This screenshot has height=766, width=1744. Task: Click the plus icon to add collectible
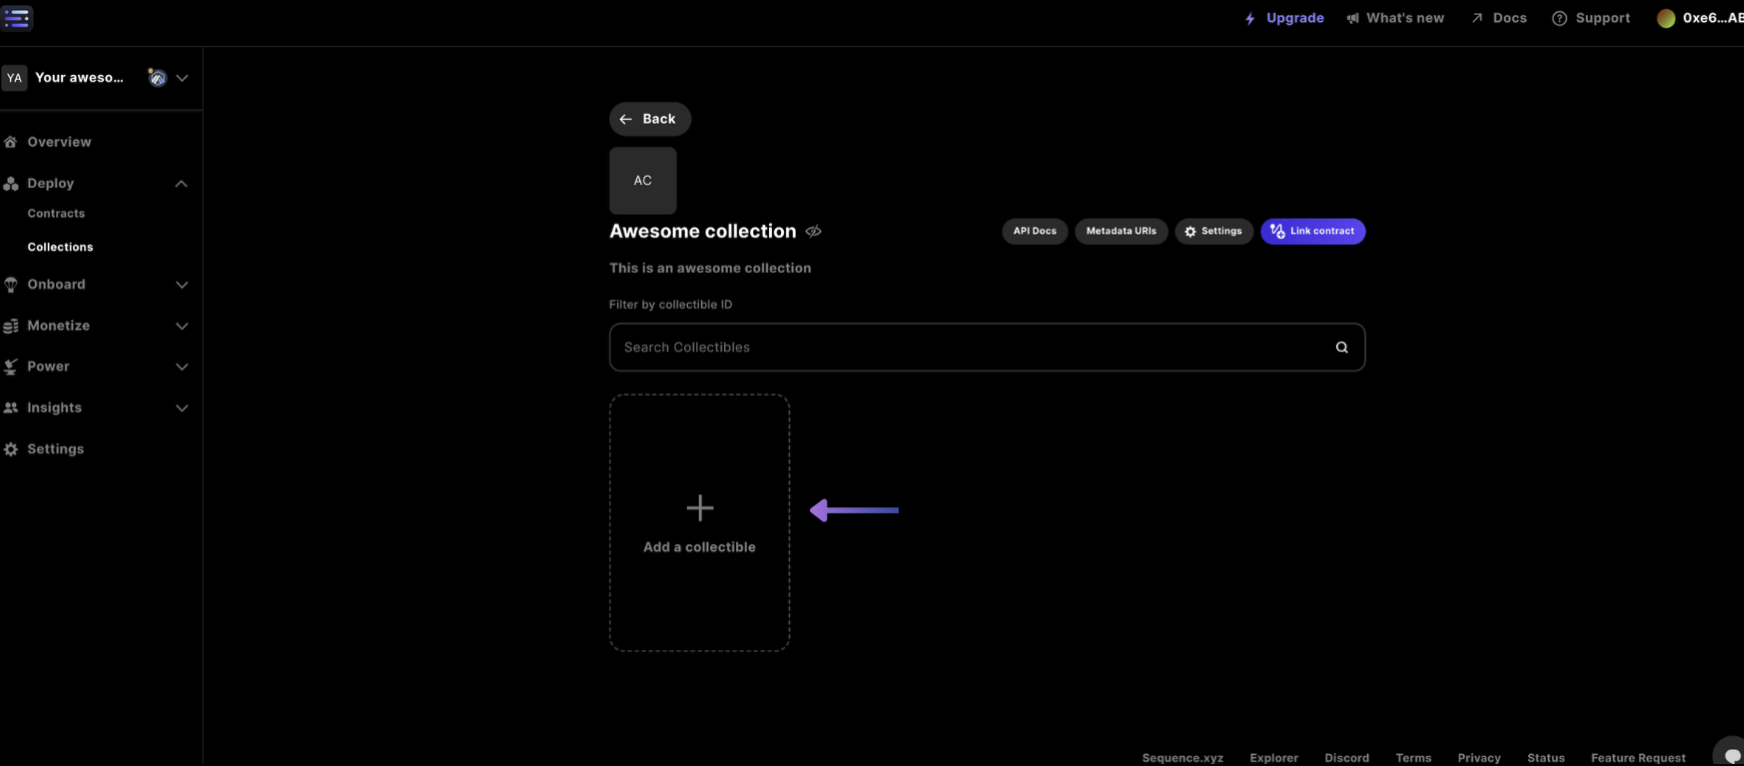click(x=700, y=508)
